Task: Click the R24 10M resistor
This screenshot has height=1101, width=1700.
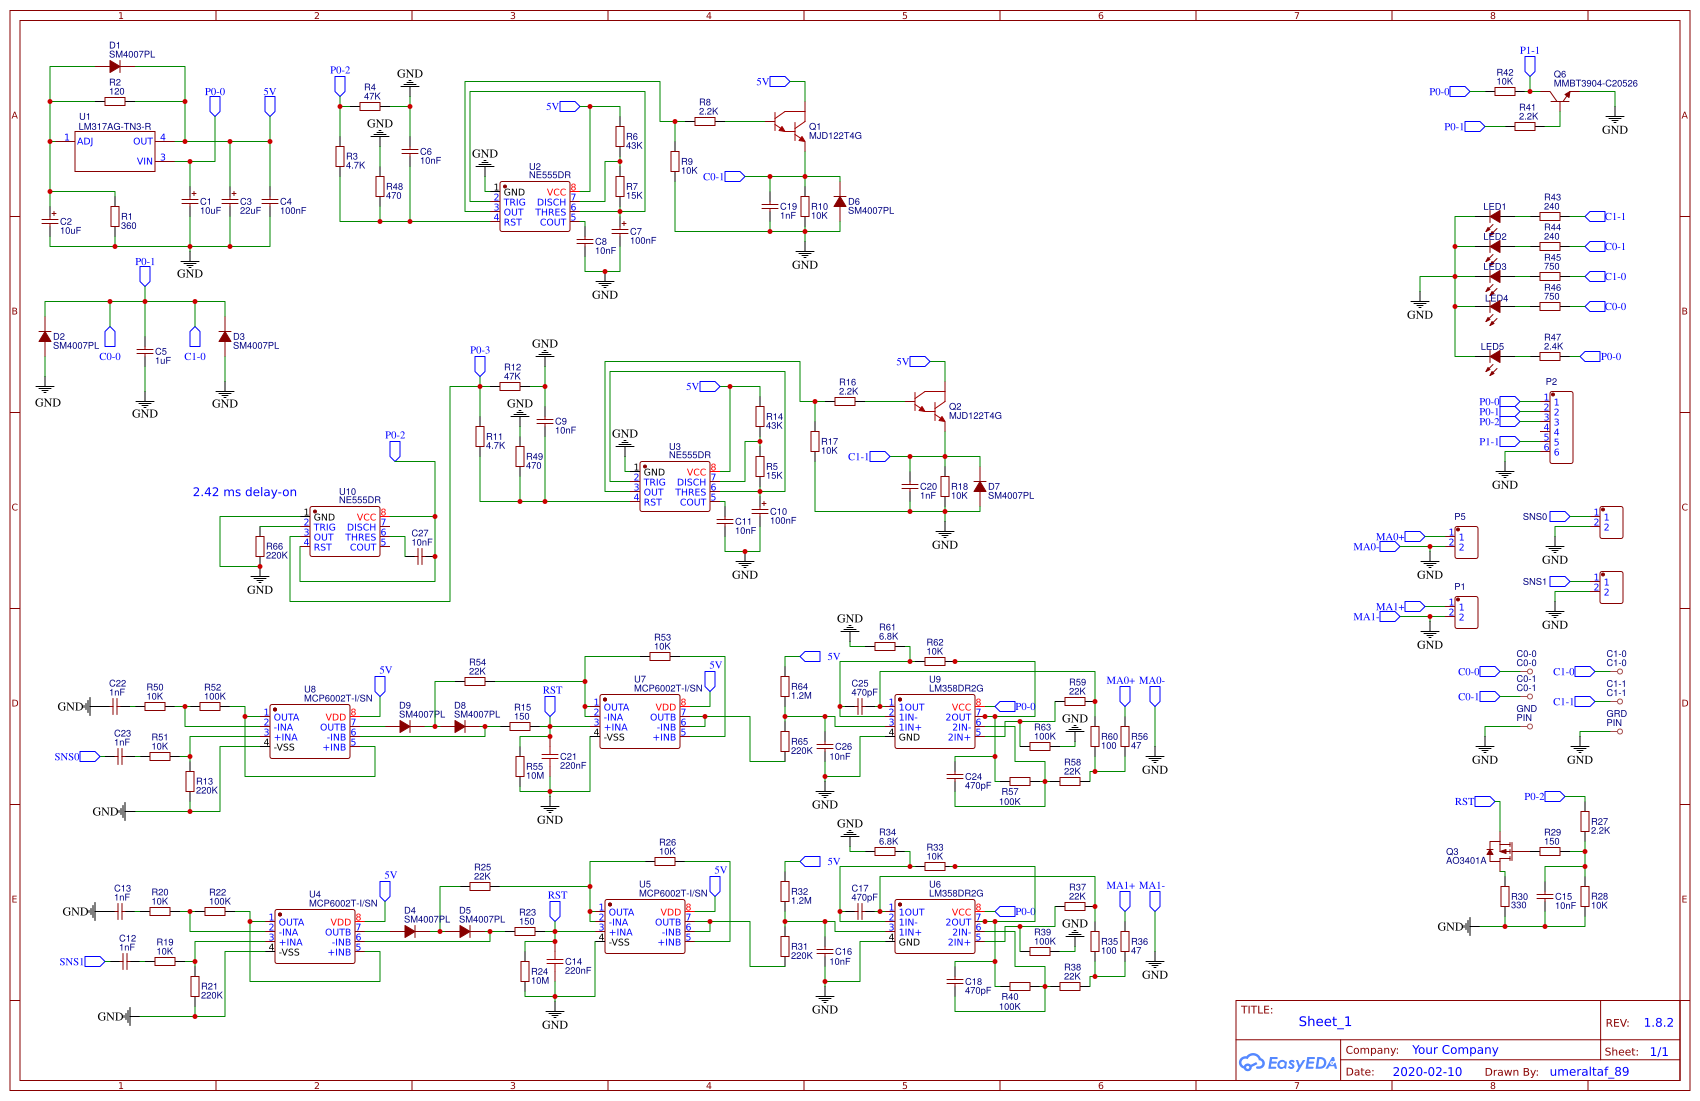Action: (525, 971)
